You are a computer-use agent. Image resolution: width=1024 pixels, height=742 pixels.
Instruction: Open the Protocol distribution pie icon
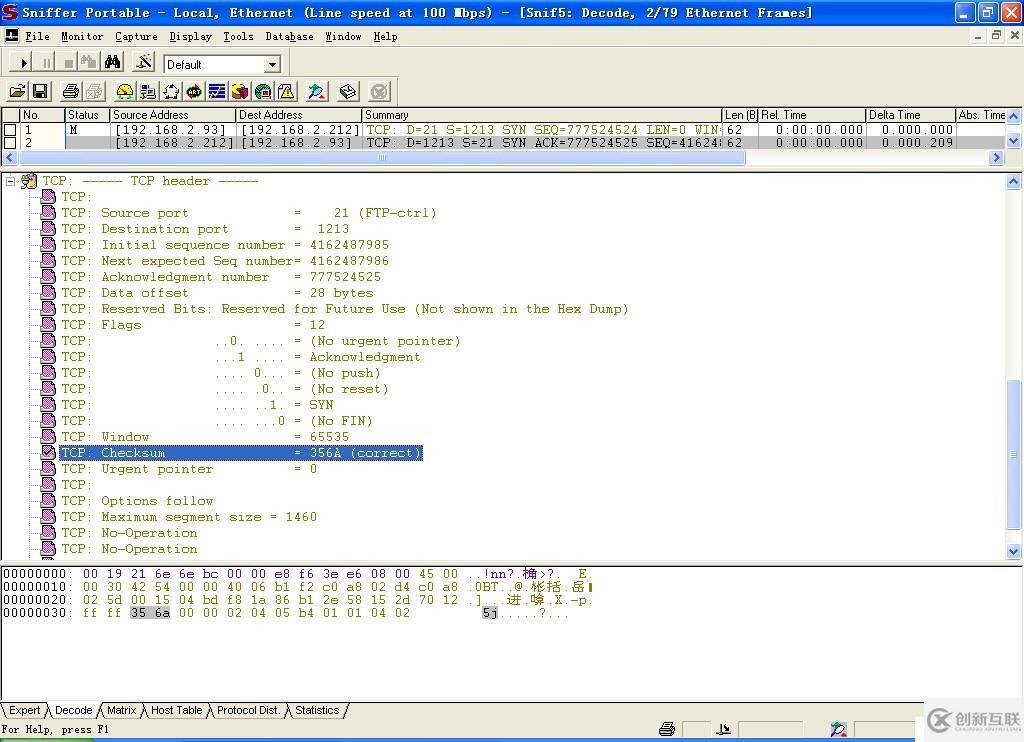coord(240,91)
